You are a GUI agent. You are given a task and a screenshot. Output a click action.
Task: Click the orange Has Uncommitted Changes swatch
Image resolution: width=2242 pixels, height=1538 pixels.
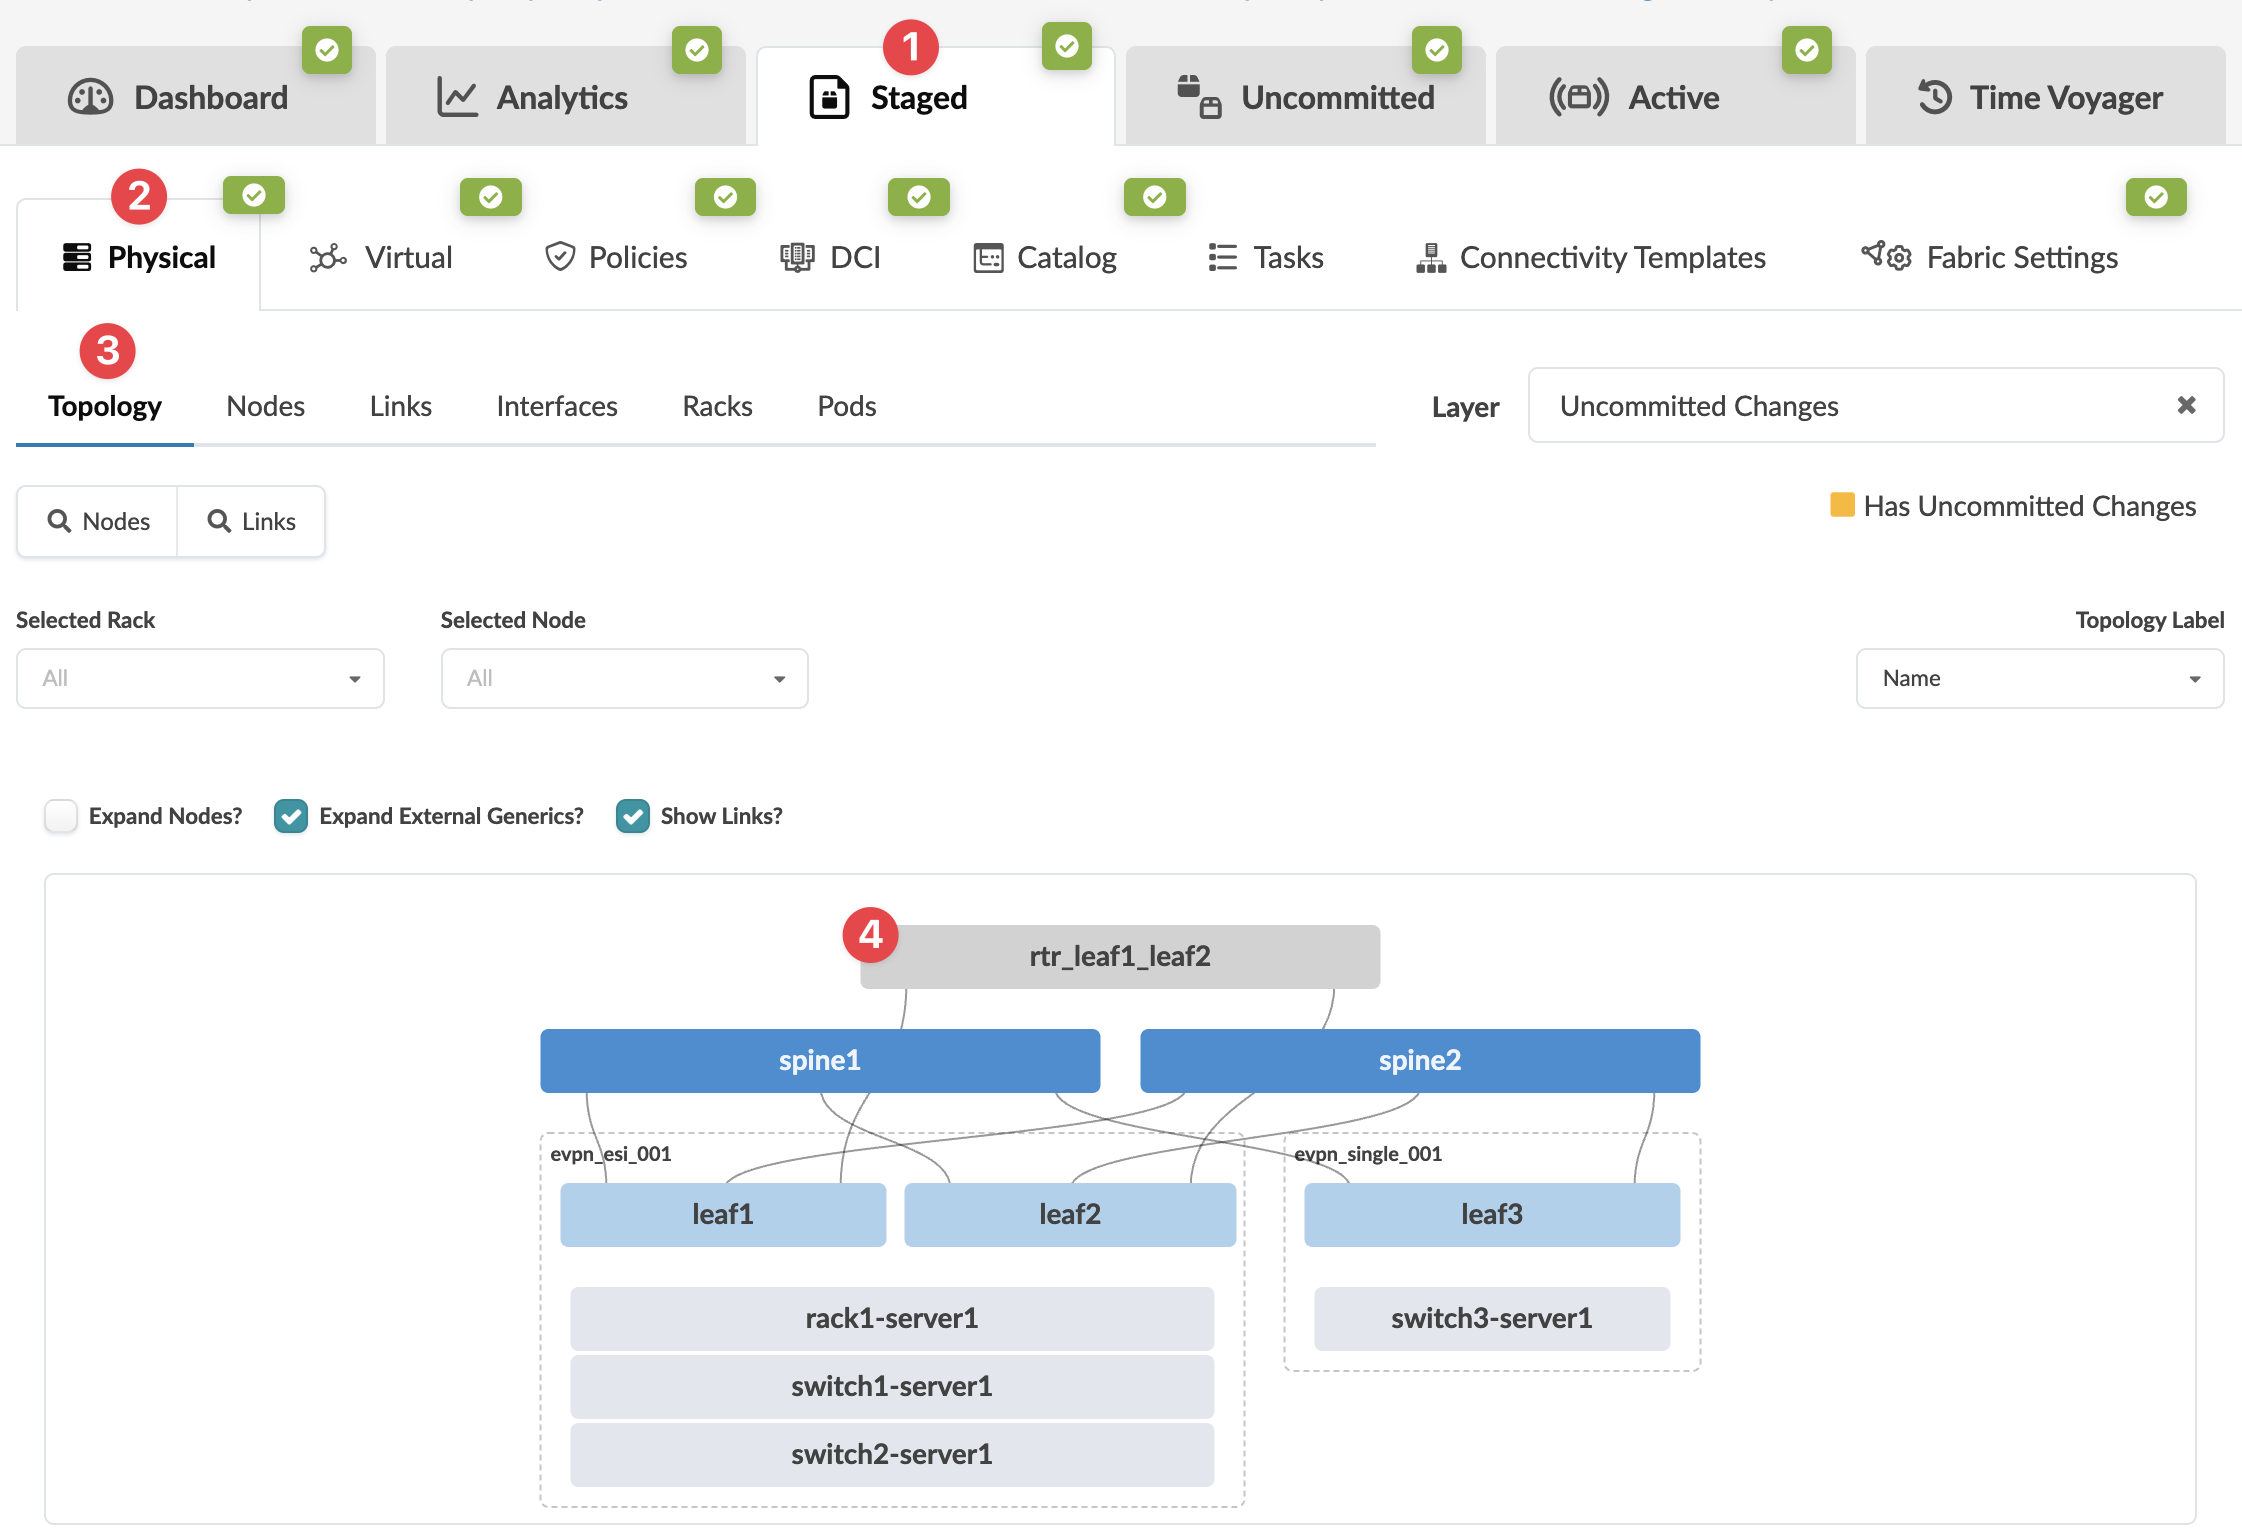click(1842, 505)
